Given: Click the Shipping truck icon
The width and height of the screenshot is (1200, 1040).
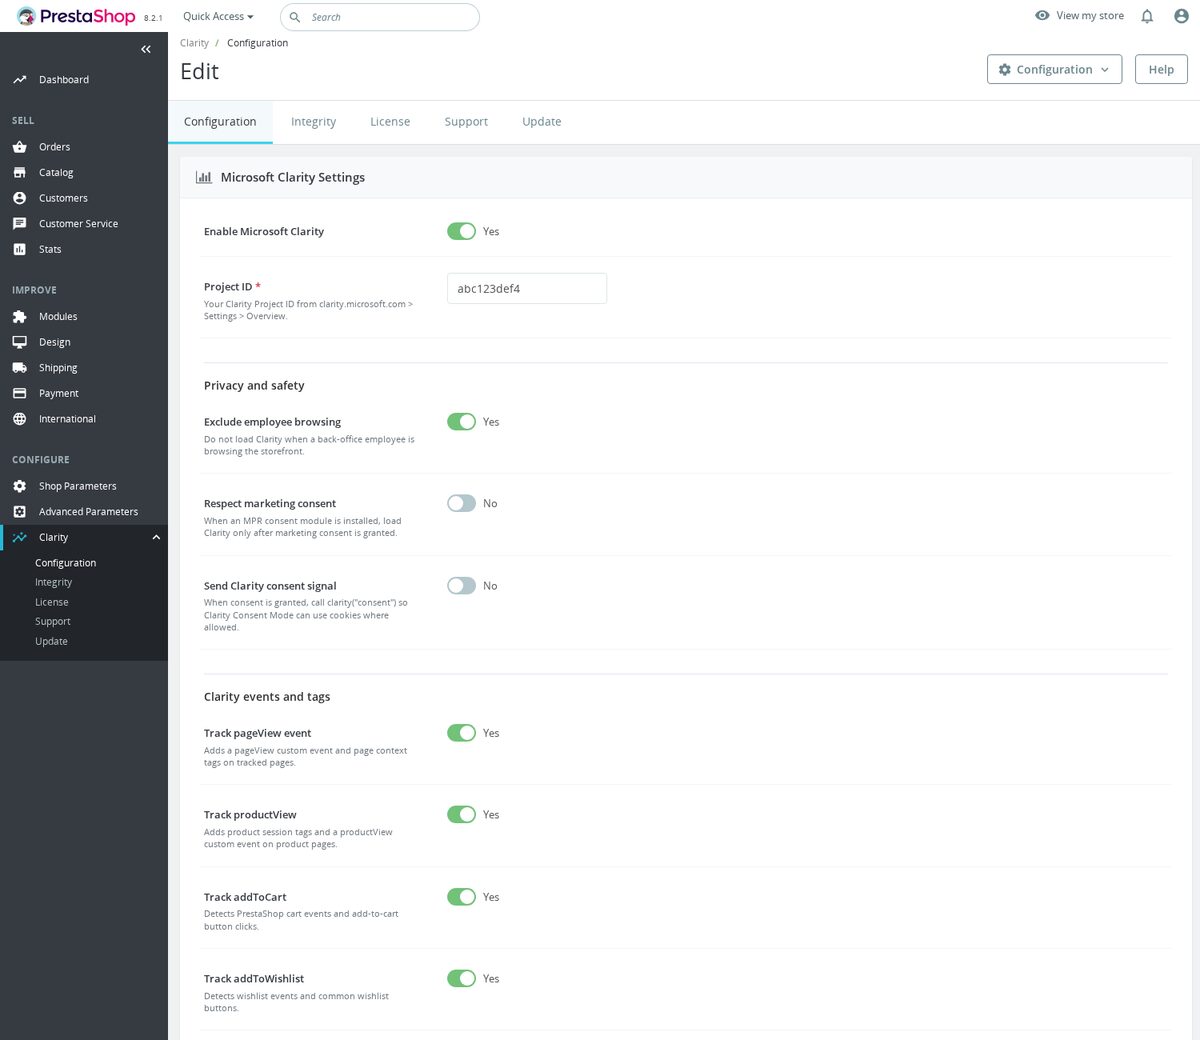Looking at the screenshot, I should pyautogui.click(x=19, y=367).
